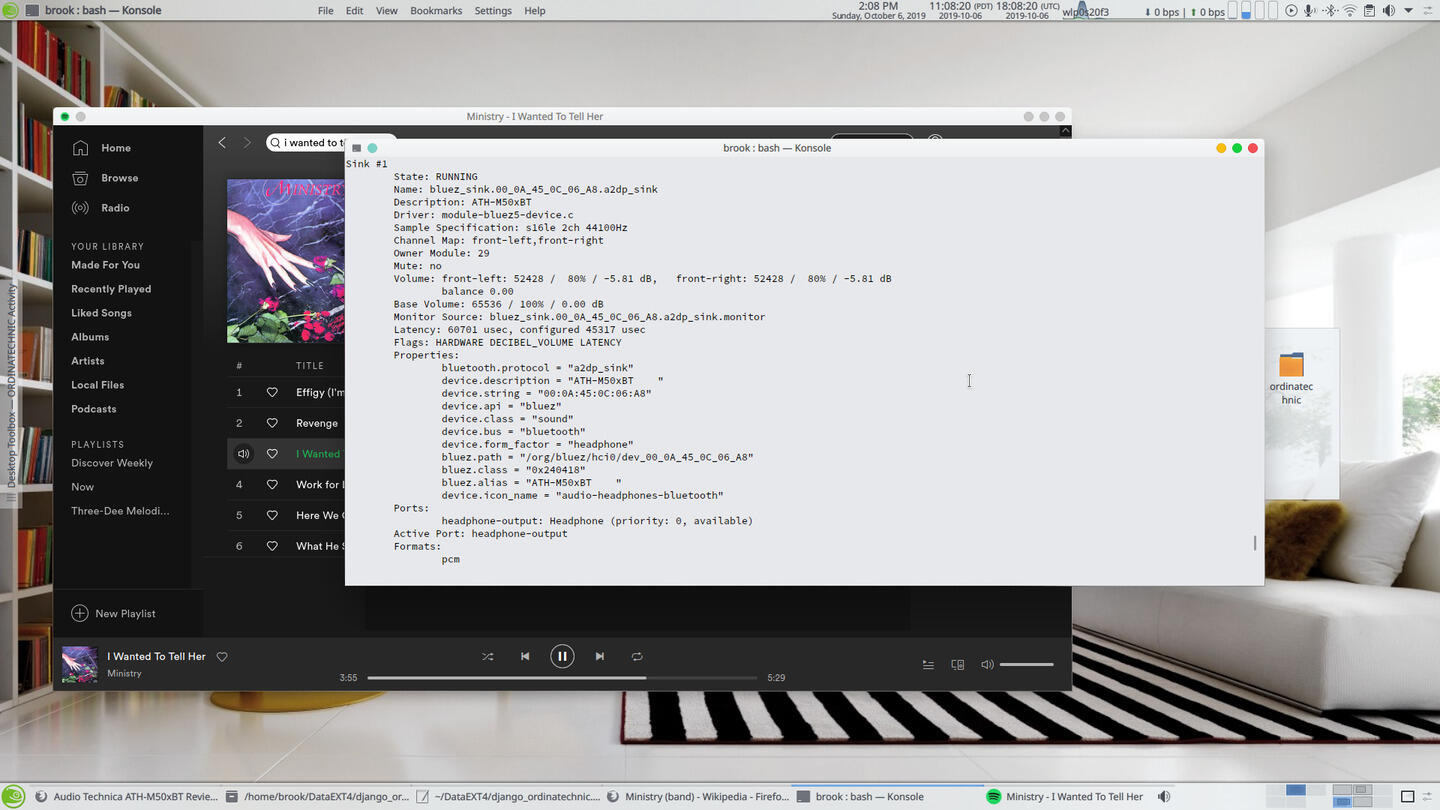Image resolution: width=1440 pixels, height=810 pixels.
Task: Seek within the song progress bar
Action: point(562,678)
